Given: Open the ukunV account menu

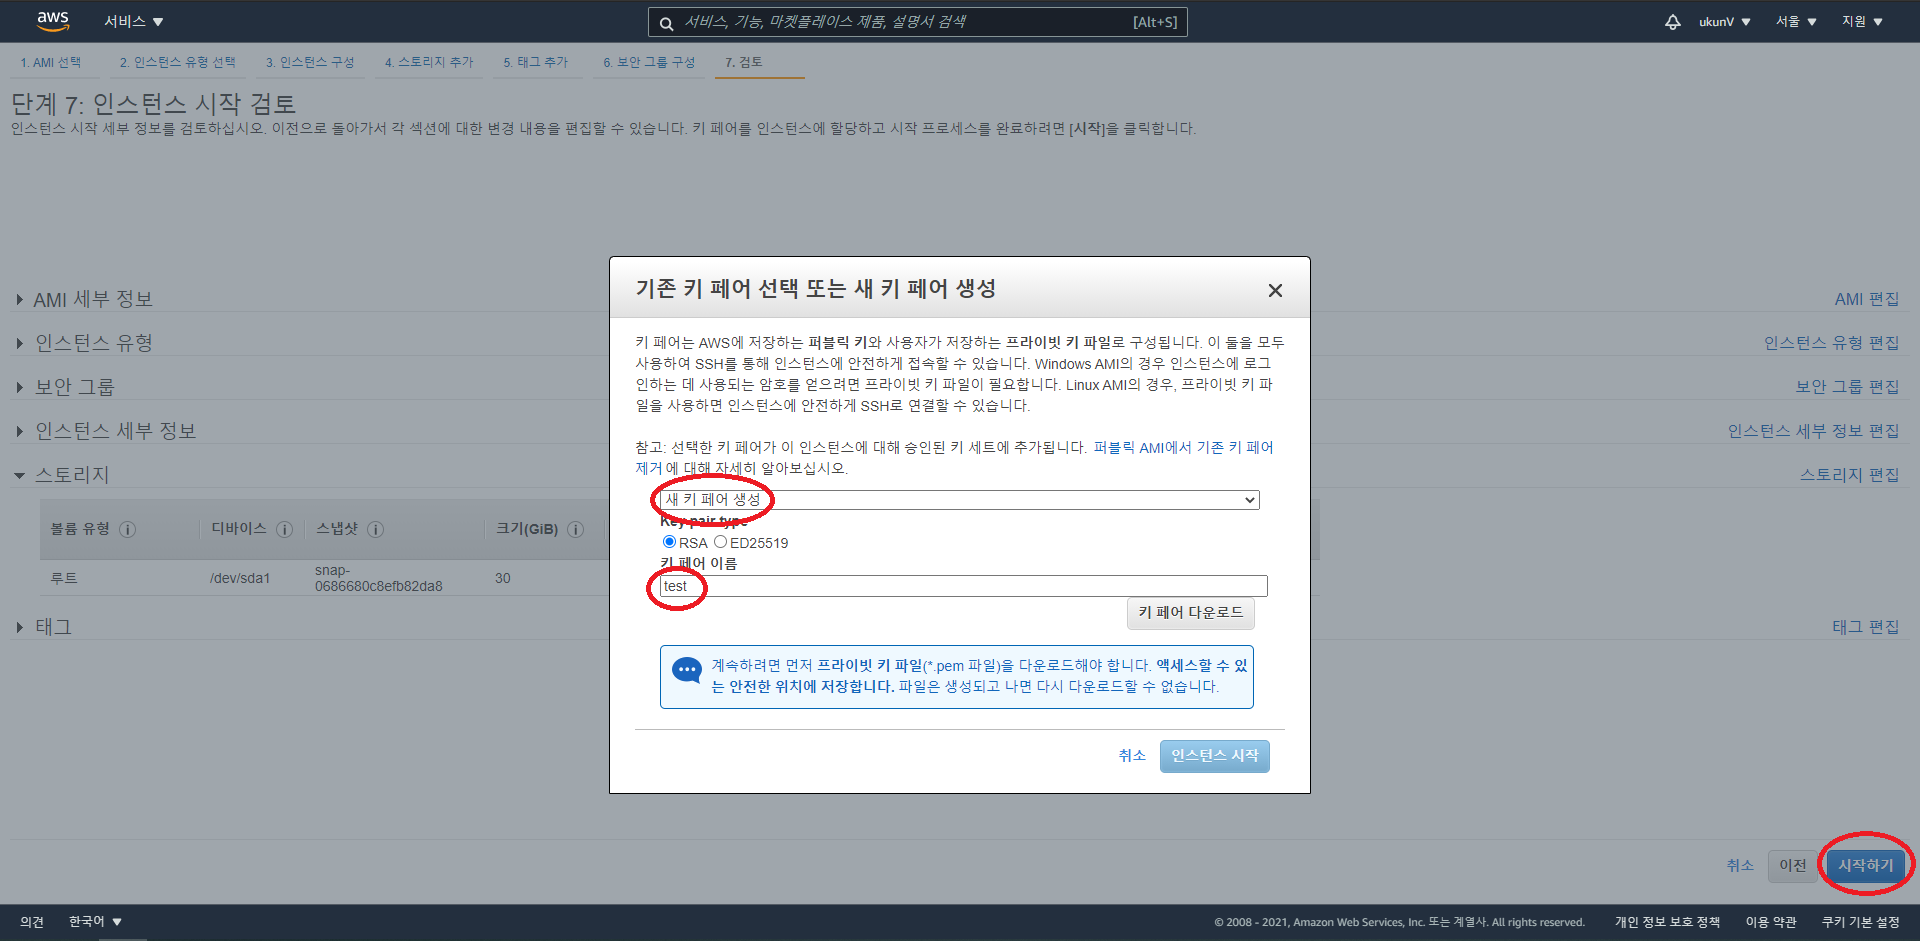Looking at the screenshot, I should (1724, 21).
